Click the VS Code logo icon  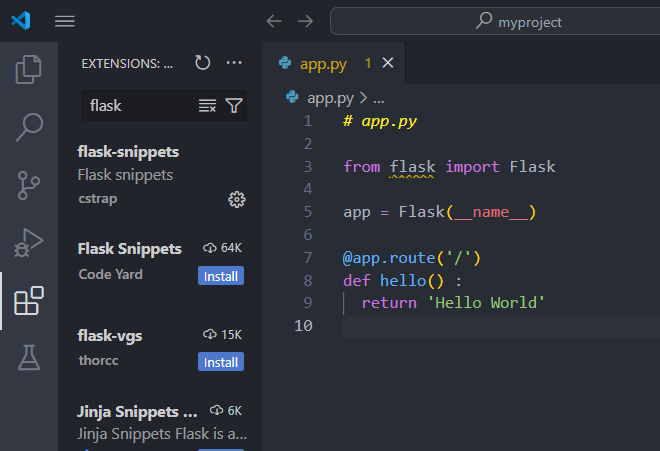tap(21, 21)
